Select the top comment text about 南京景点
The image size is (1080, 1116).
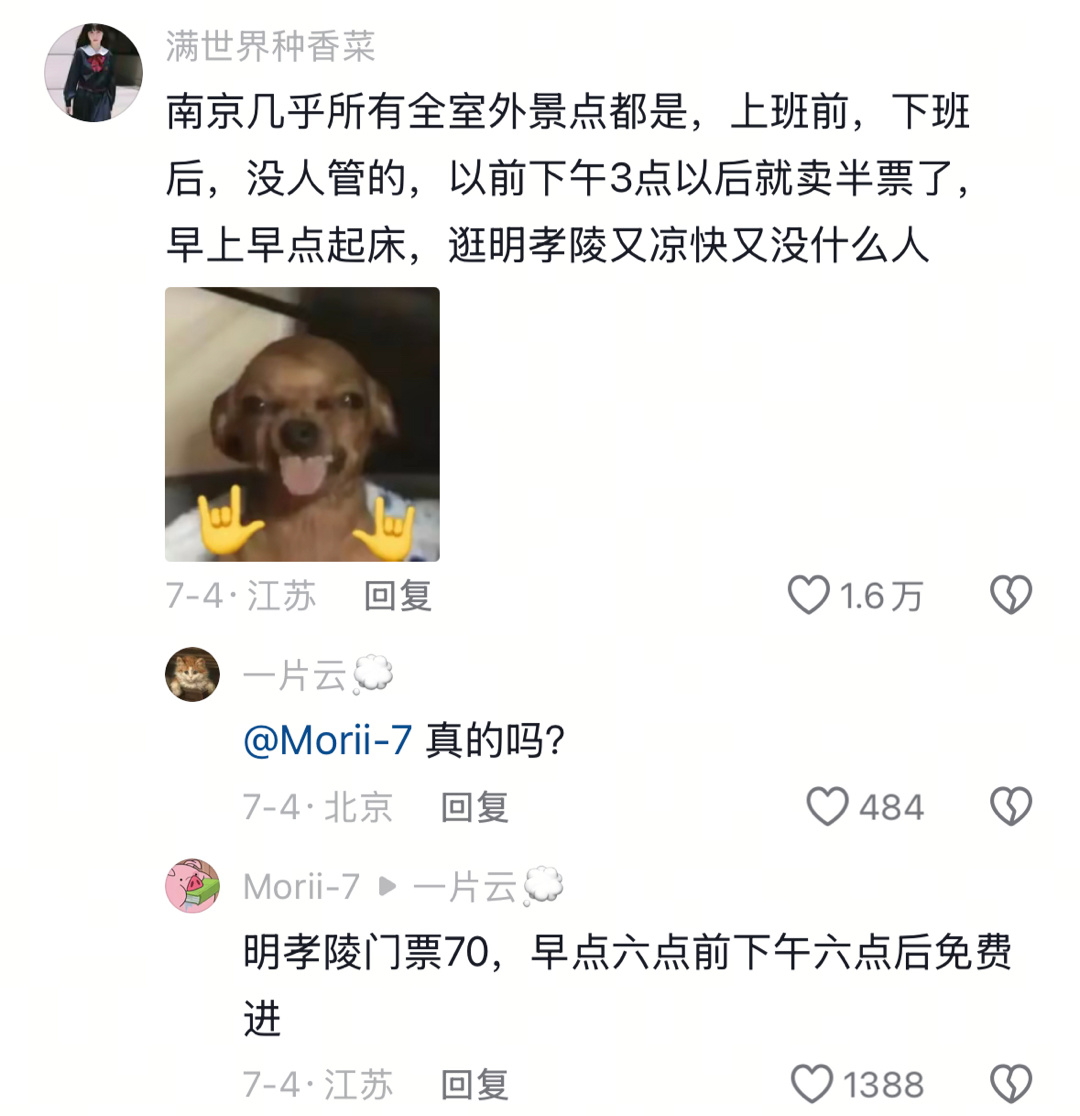(568, 179)
